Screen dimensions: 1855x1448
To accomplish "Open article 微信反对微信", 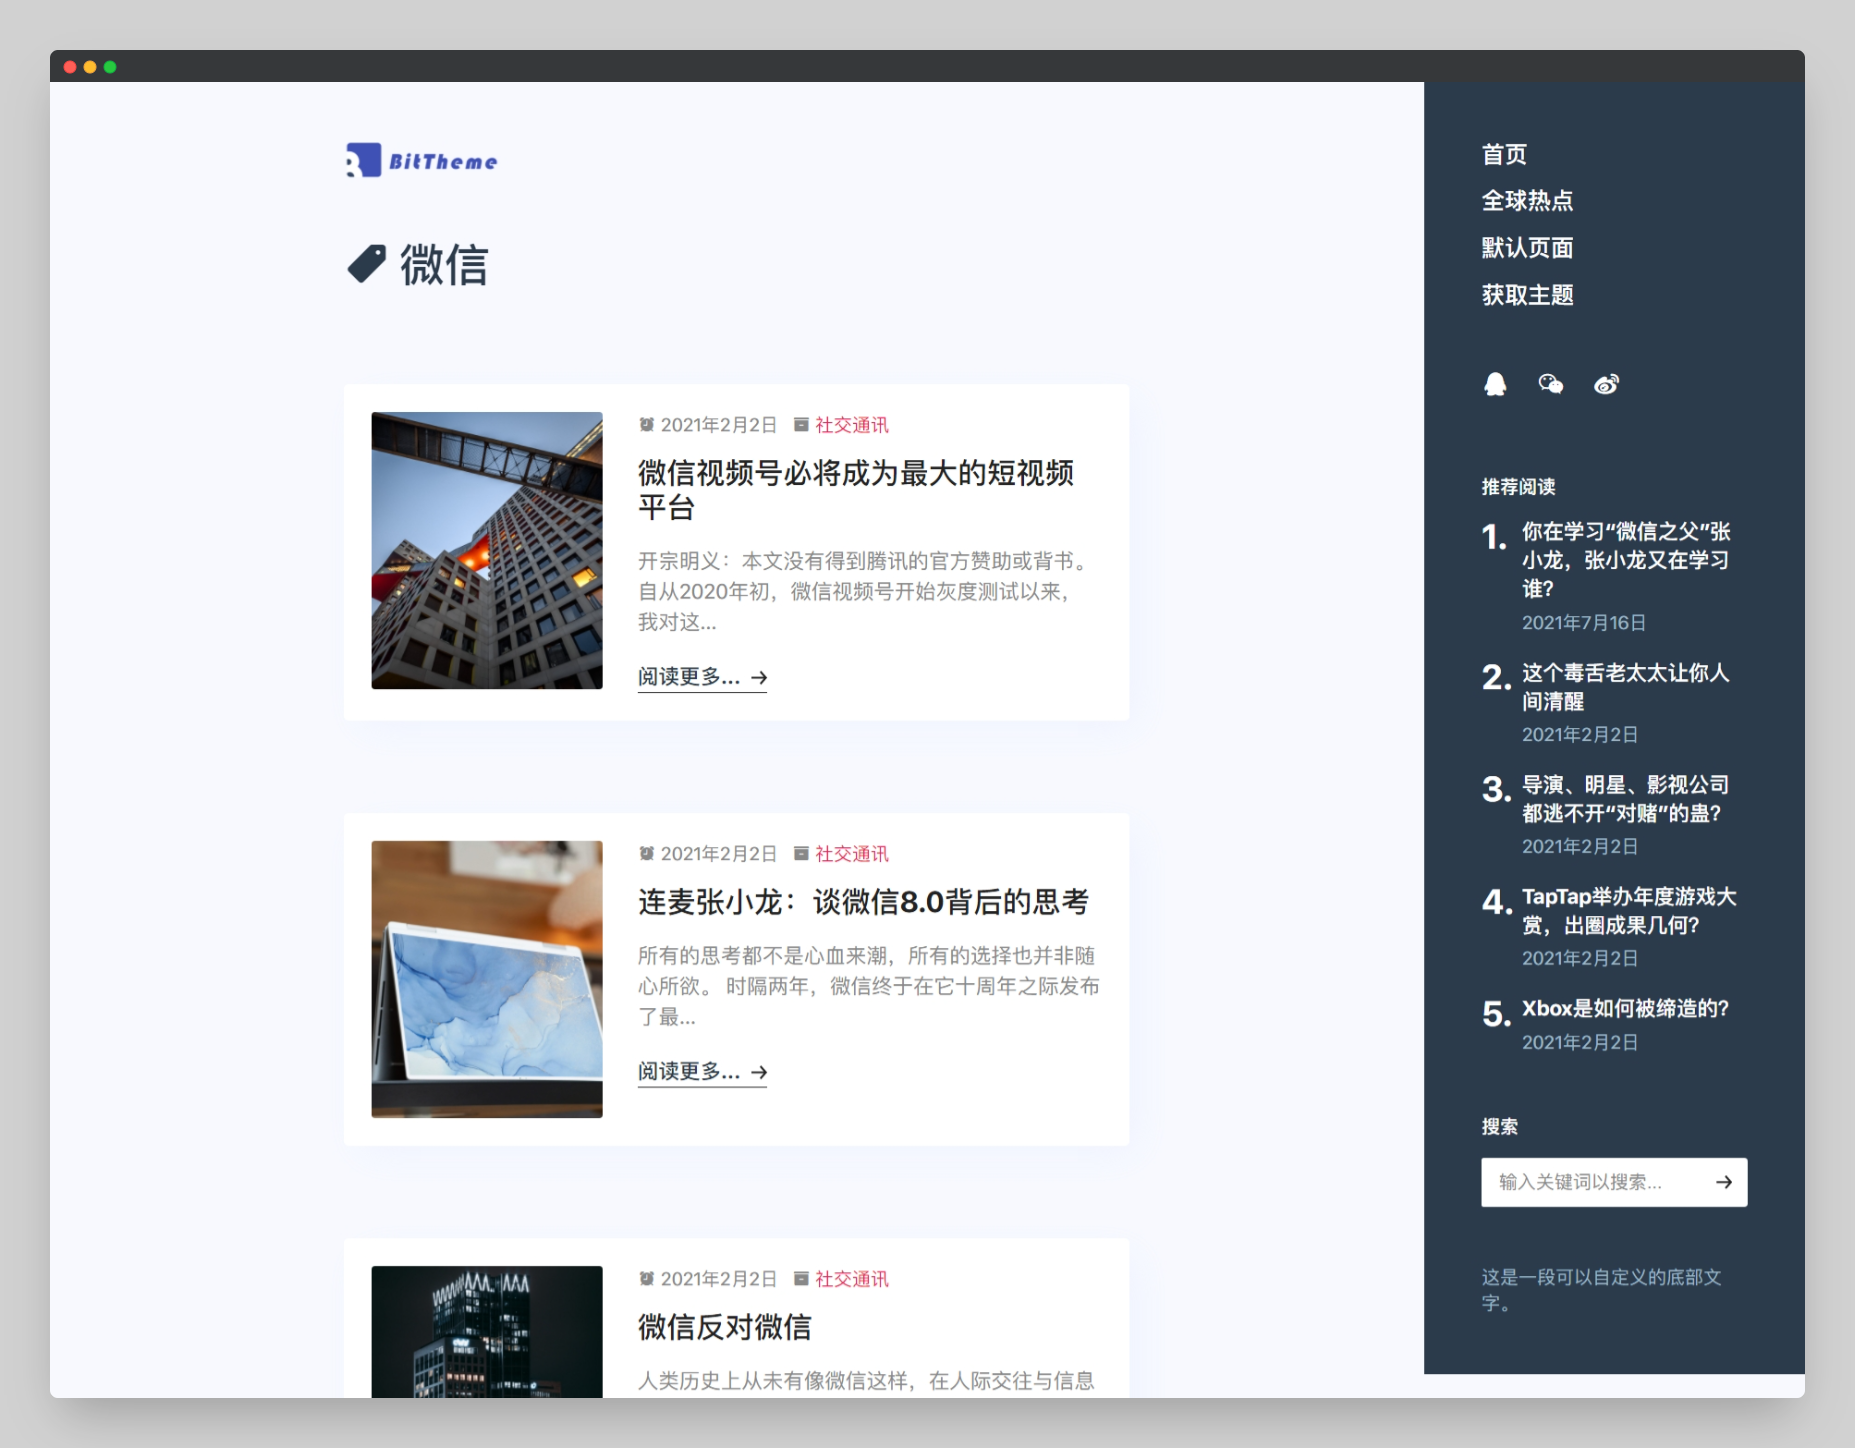I will click(x=725, y=1327).
